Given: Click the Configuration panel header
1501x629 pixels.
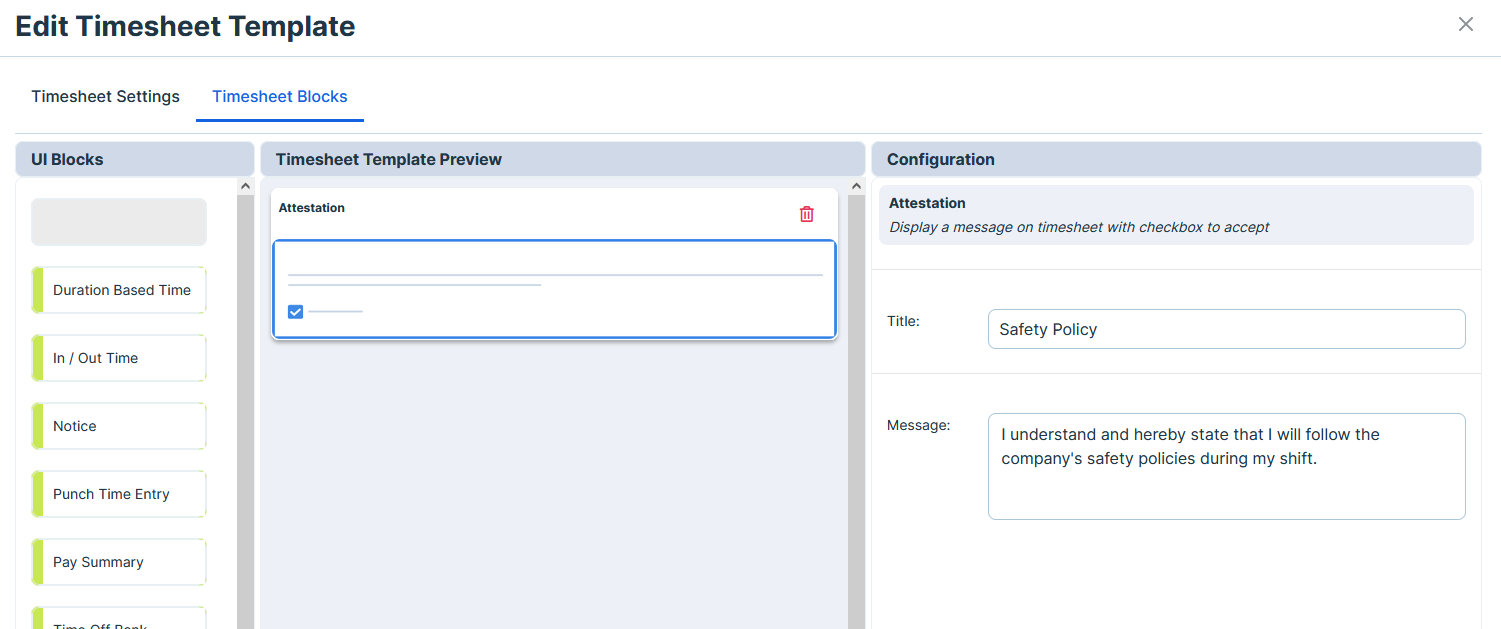Looking at the screenshot, I should [x=1176, y=159].
